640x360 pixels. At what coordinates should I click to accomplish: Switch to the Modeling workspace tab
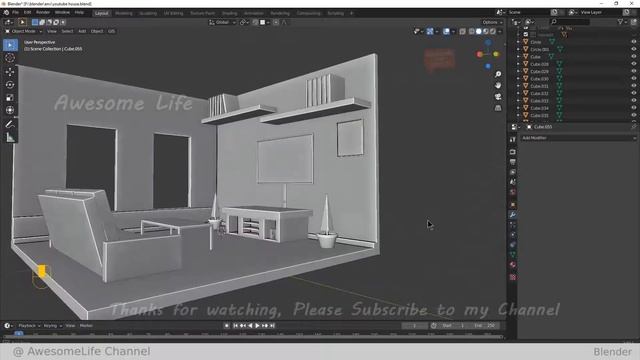tap(123, 13)
